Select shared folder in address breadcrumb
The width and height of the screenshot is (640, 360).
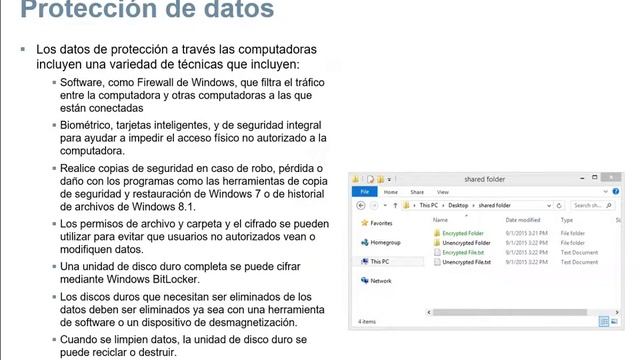tap(494, 205)
